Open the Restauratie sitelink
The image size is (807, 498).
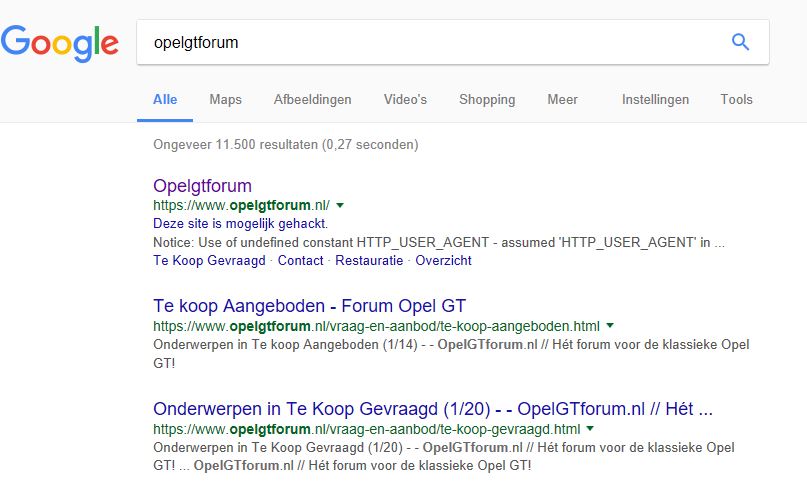click(369, 261)
